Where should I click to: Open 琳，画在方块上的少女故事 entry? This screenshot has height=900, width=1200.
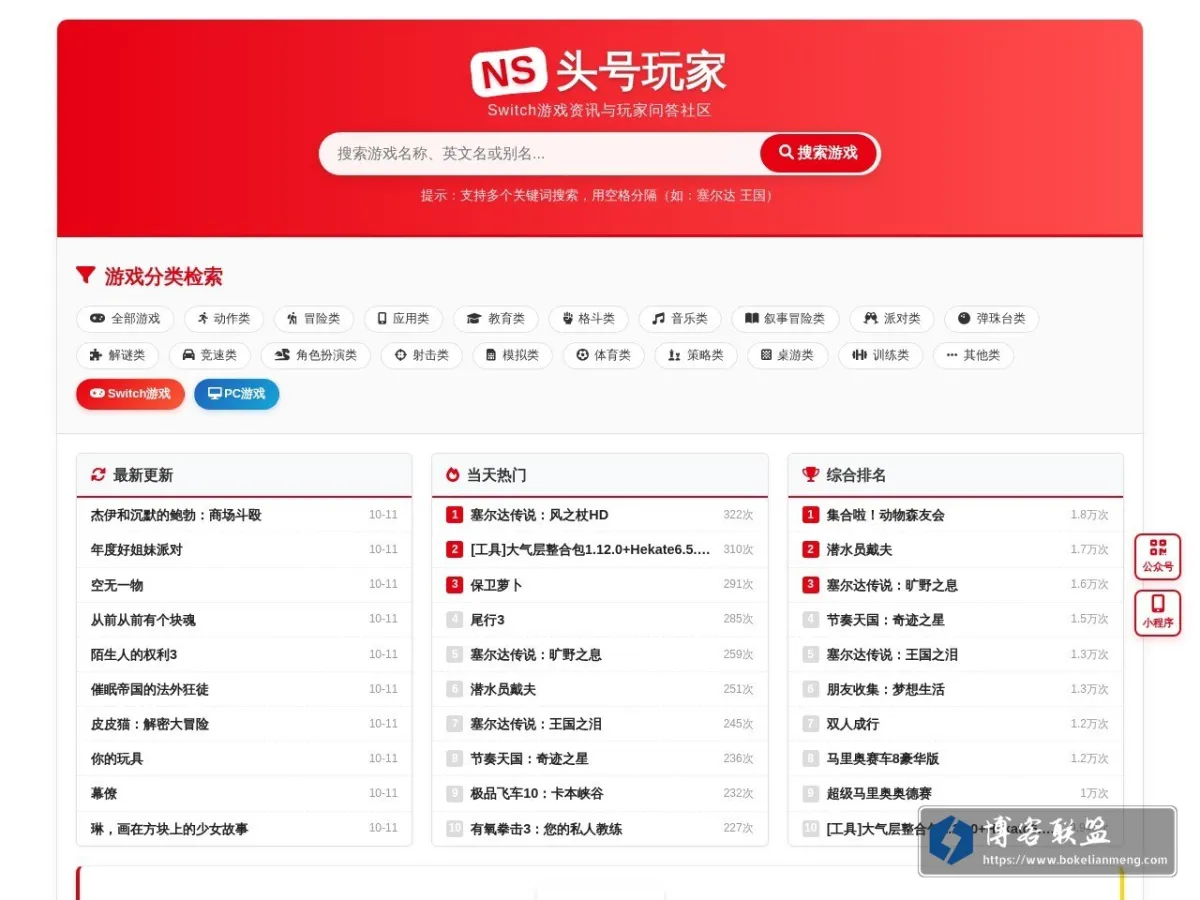point(170,828)
